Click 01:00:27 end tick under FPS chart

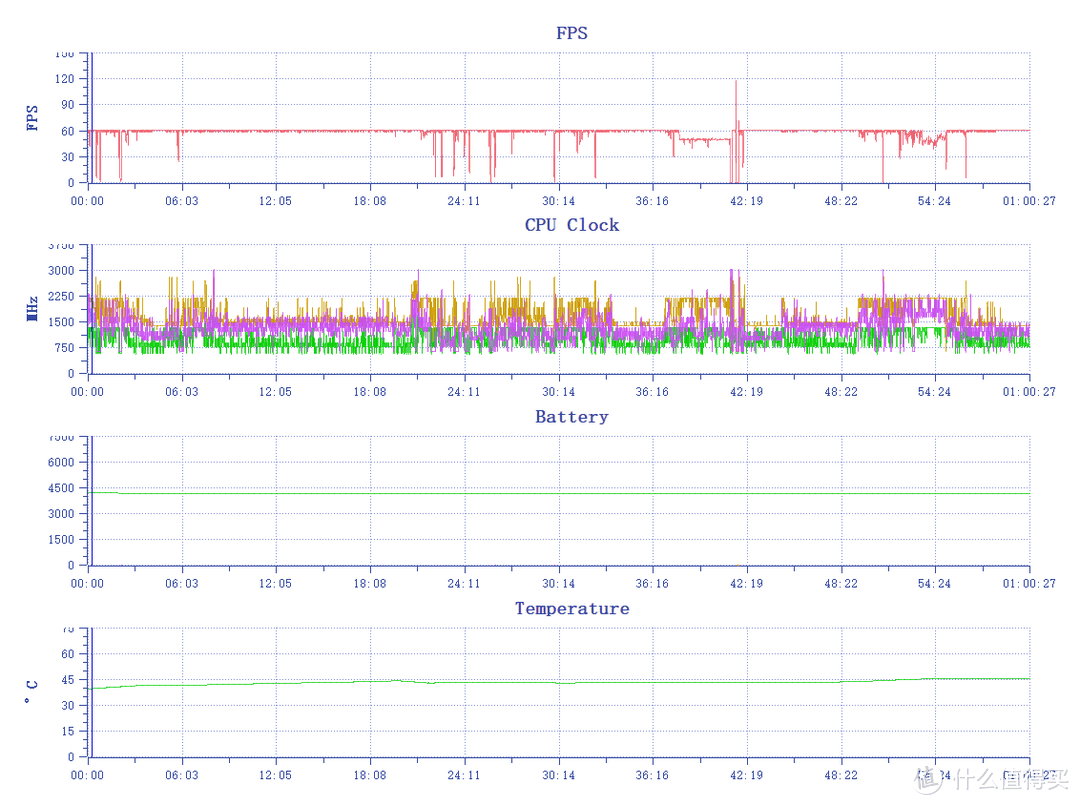click(1029, 201)
